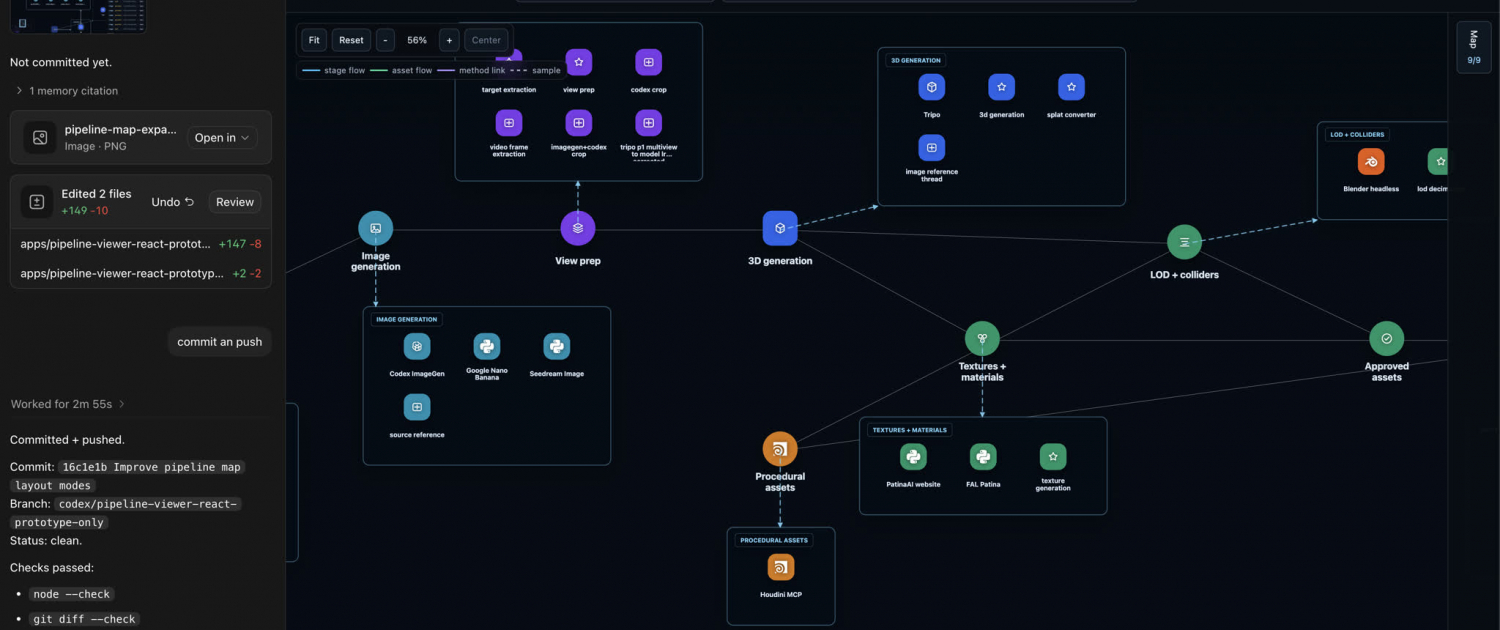Viewport: 1500px width, 630px height.
Task: Select the LOD + colliders stage node
Action: coord(1184,242)
